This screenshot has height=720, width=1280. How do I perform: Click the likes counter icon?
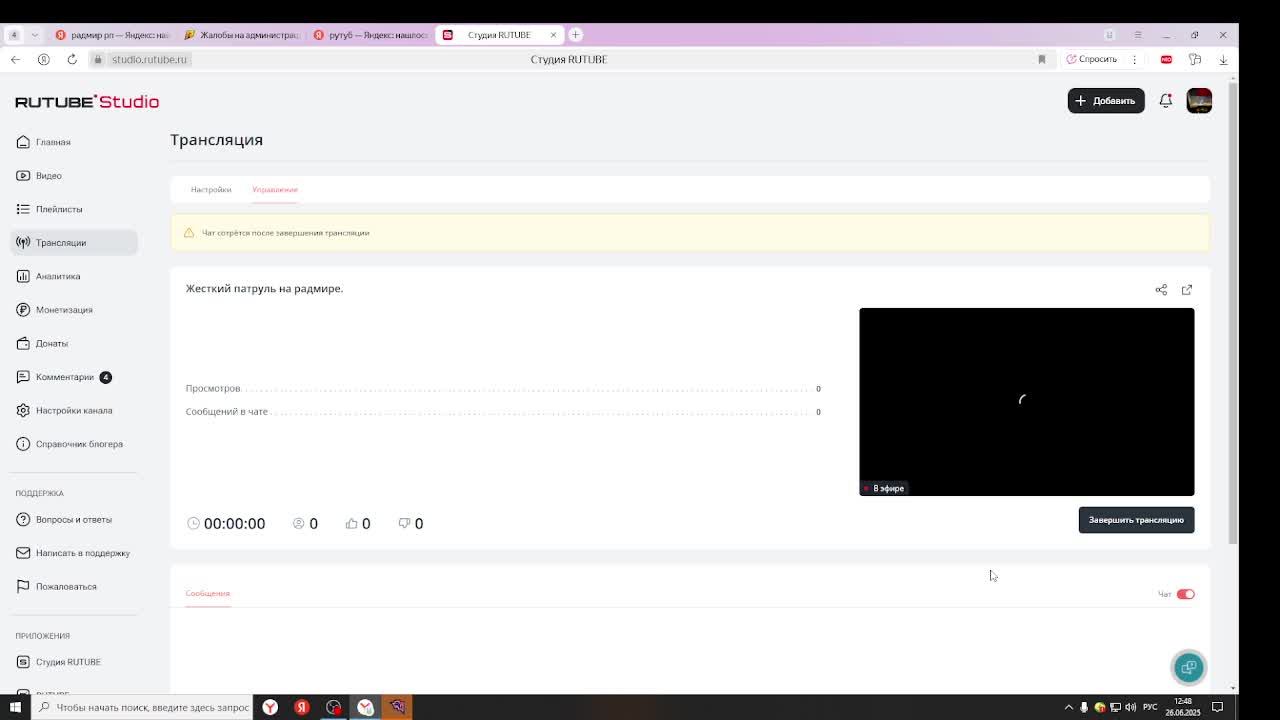point(351,523)
